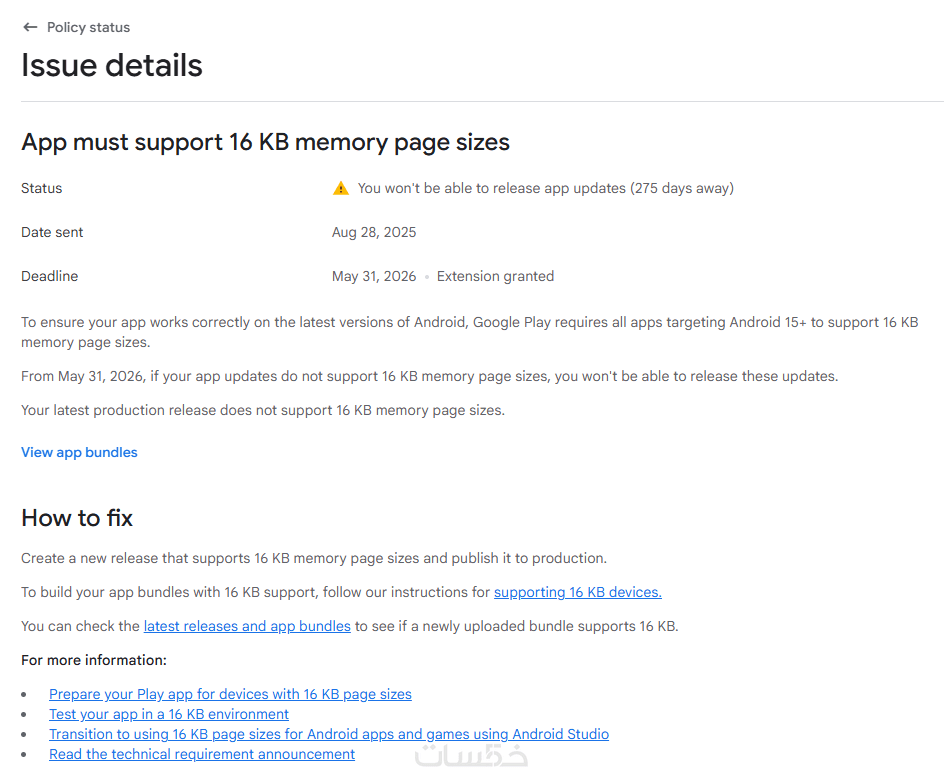This screenshot has width=944, height=783.
Task: Click the release app updates warning text
Action: coord(545,188)
